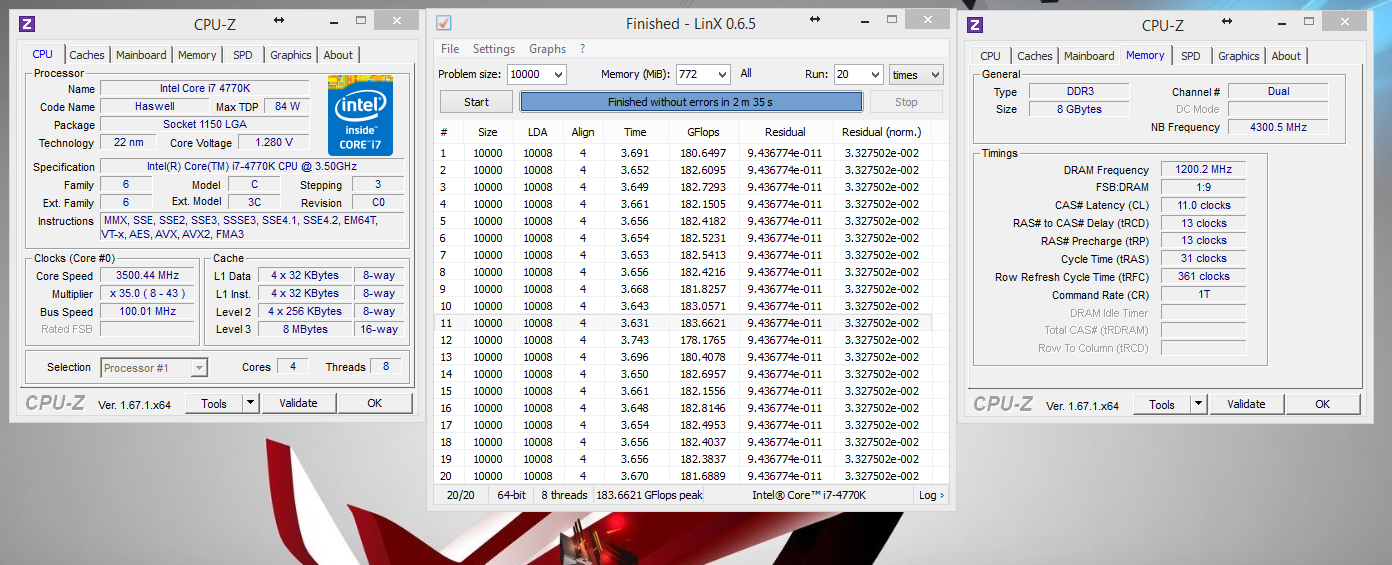The height and width of the screenshot is (565, 1392).
Task: Click Validate in CPU-Z memory timings window
Action: pos(1246,404)
